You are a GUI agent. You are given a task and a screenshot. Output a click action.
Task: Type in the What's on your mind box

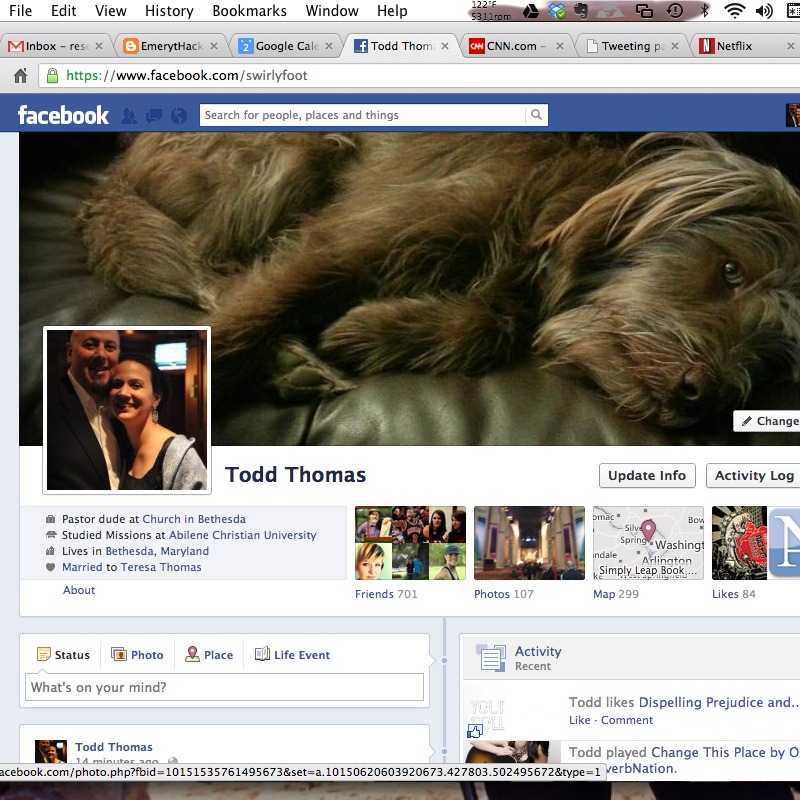coord(224,687)
